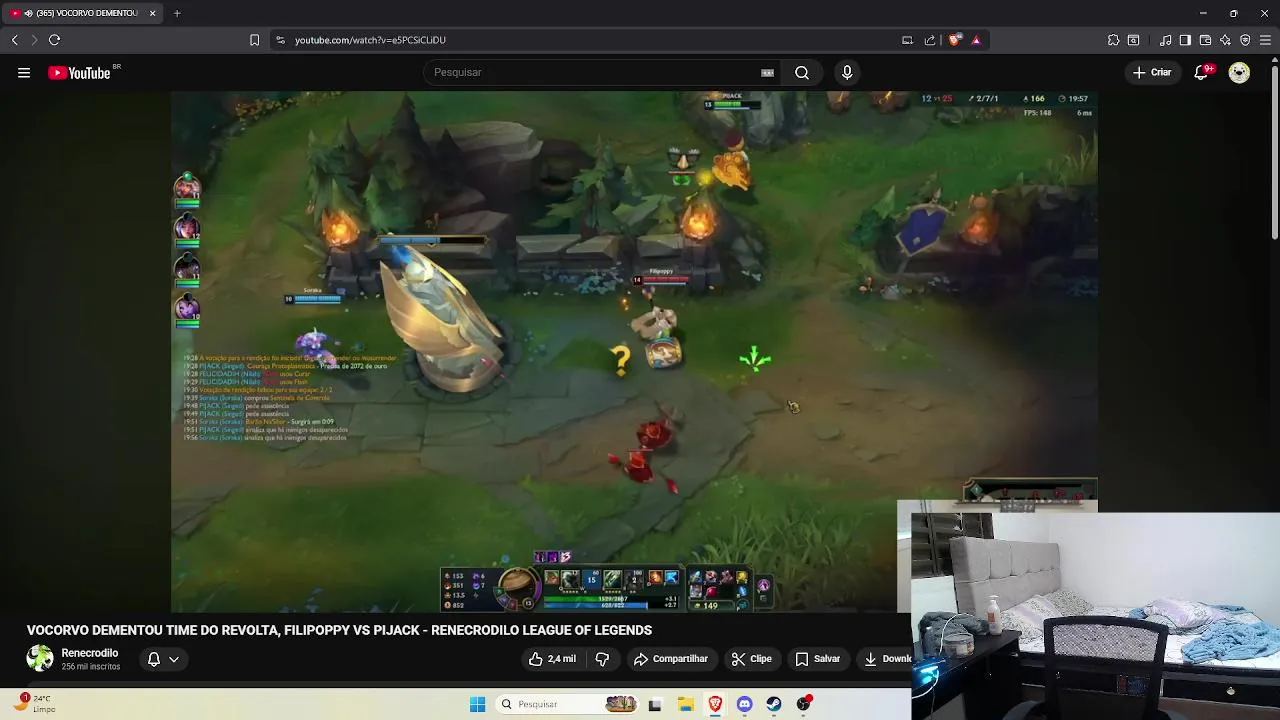Image resolution: width=1280 pixels, height=720 pixels.
Task: Go forward in browser history
Action: [34, 40]
